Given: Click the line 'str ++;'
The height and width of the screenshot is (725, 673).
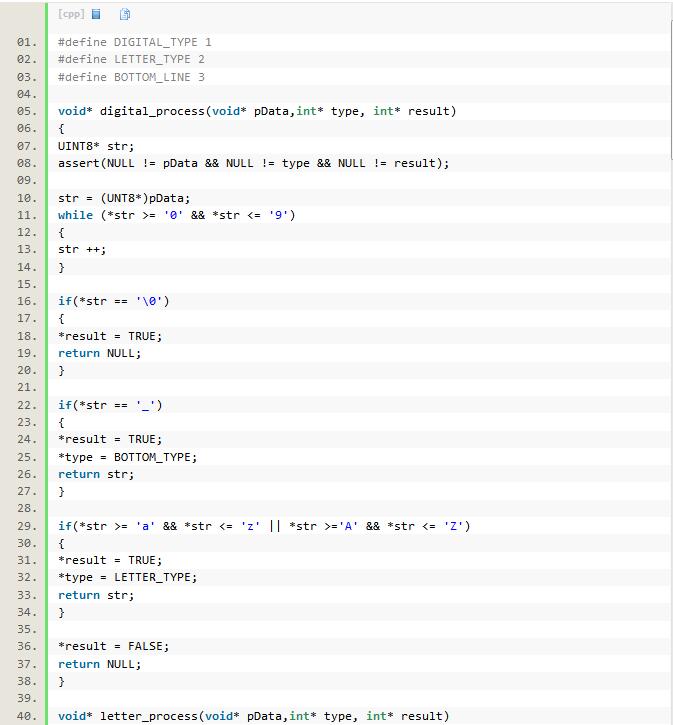Looking at the screenshot, I should pos(82,250).
